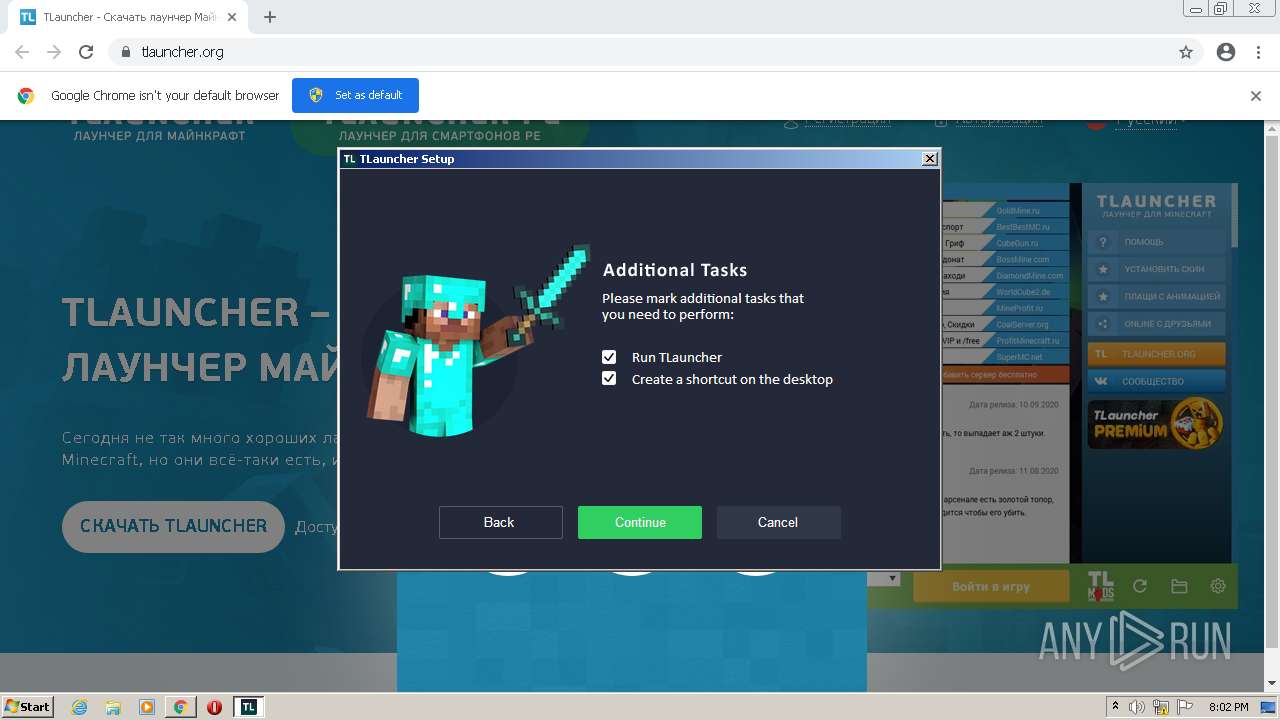Click the TL Mods icon in preview
This screenshot has width=1280, height=720.
[x=1100, y=586]
